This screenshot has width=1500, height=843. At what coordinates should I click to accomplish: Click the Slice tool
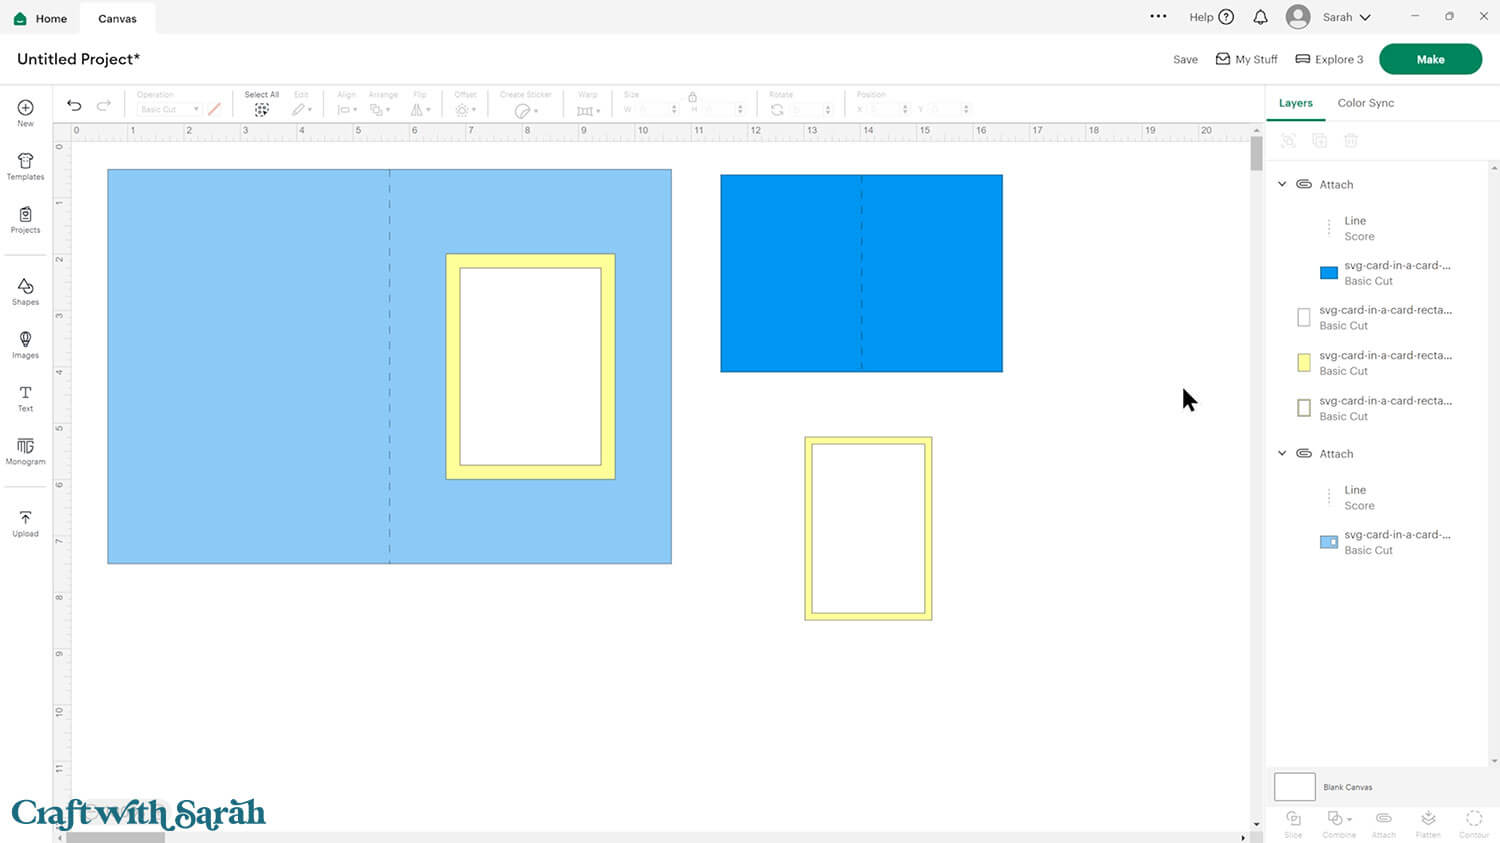(x=1293, y=823)
